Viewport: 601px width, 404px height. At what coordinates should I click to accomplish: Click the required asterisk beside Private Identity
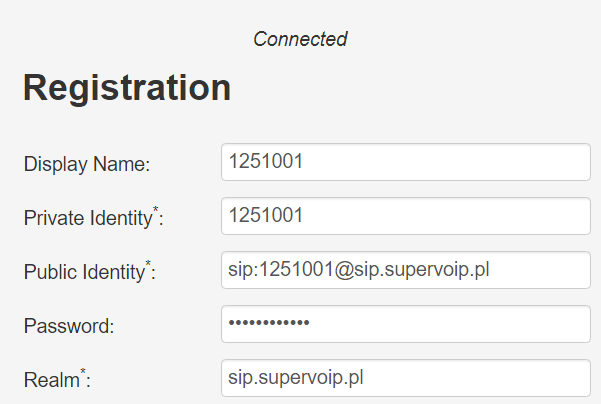click(155, 211)
